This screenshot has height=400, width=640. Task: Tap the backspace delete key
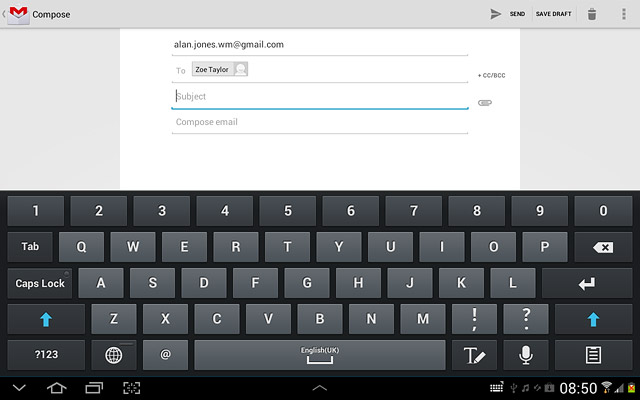tap(603, 247)
